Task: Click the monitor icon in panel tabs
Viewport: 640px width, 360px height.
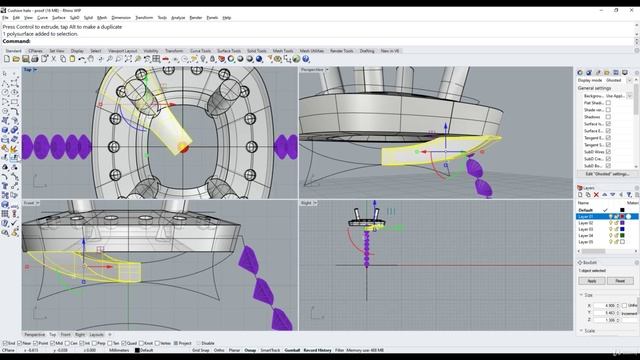Action: [624, 72]
